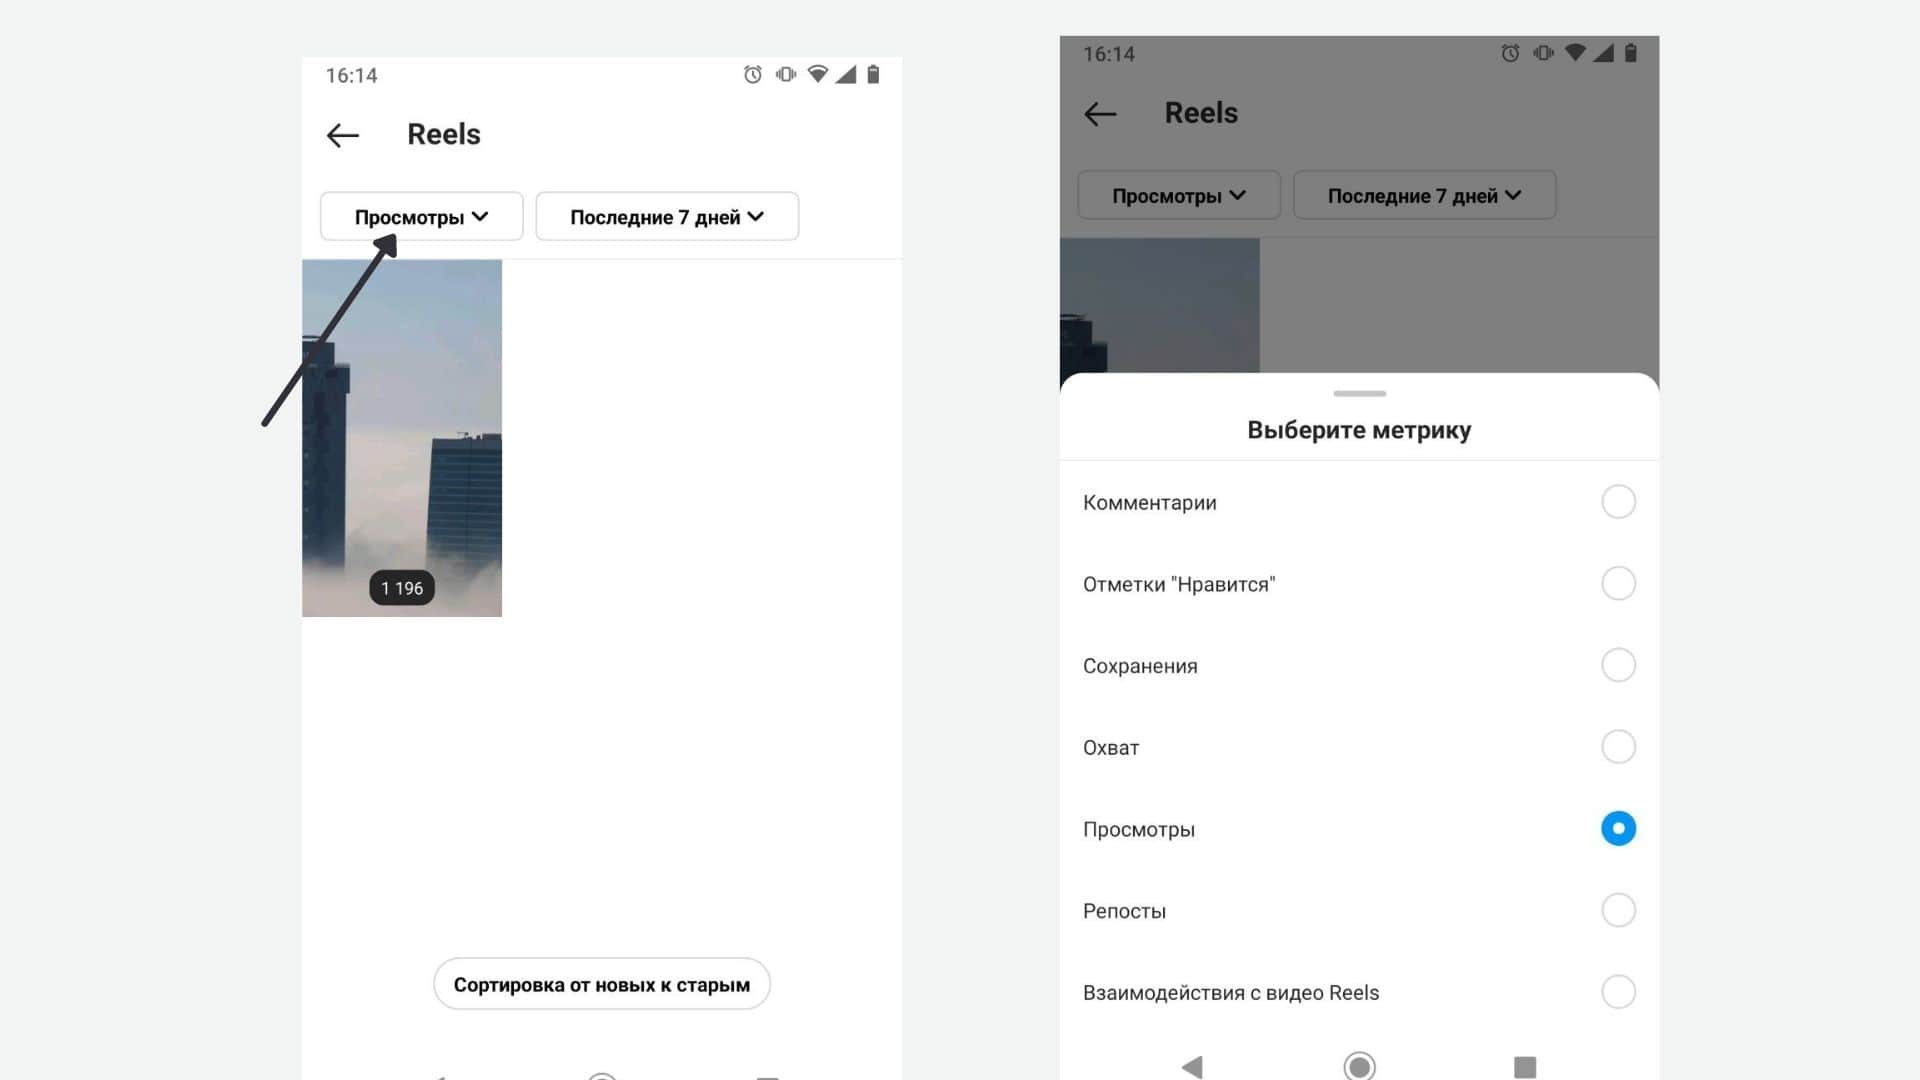The height and width of the screenshot is (1080, 1920).
Task: Select the Комментарии radio button
Action: click(x=1618, y=502)
